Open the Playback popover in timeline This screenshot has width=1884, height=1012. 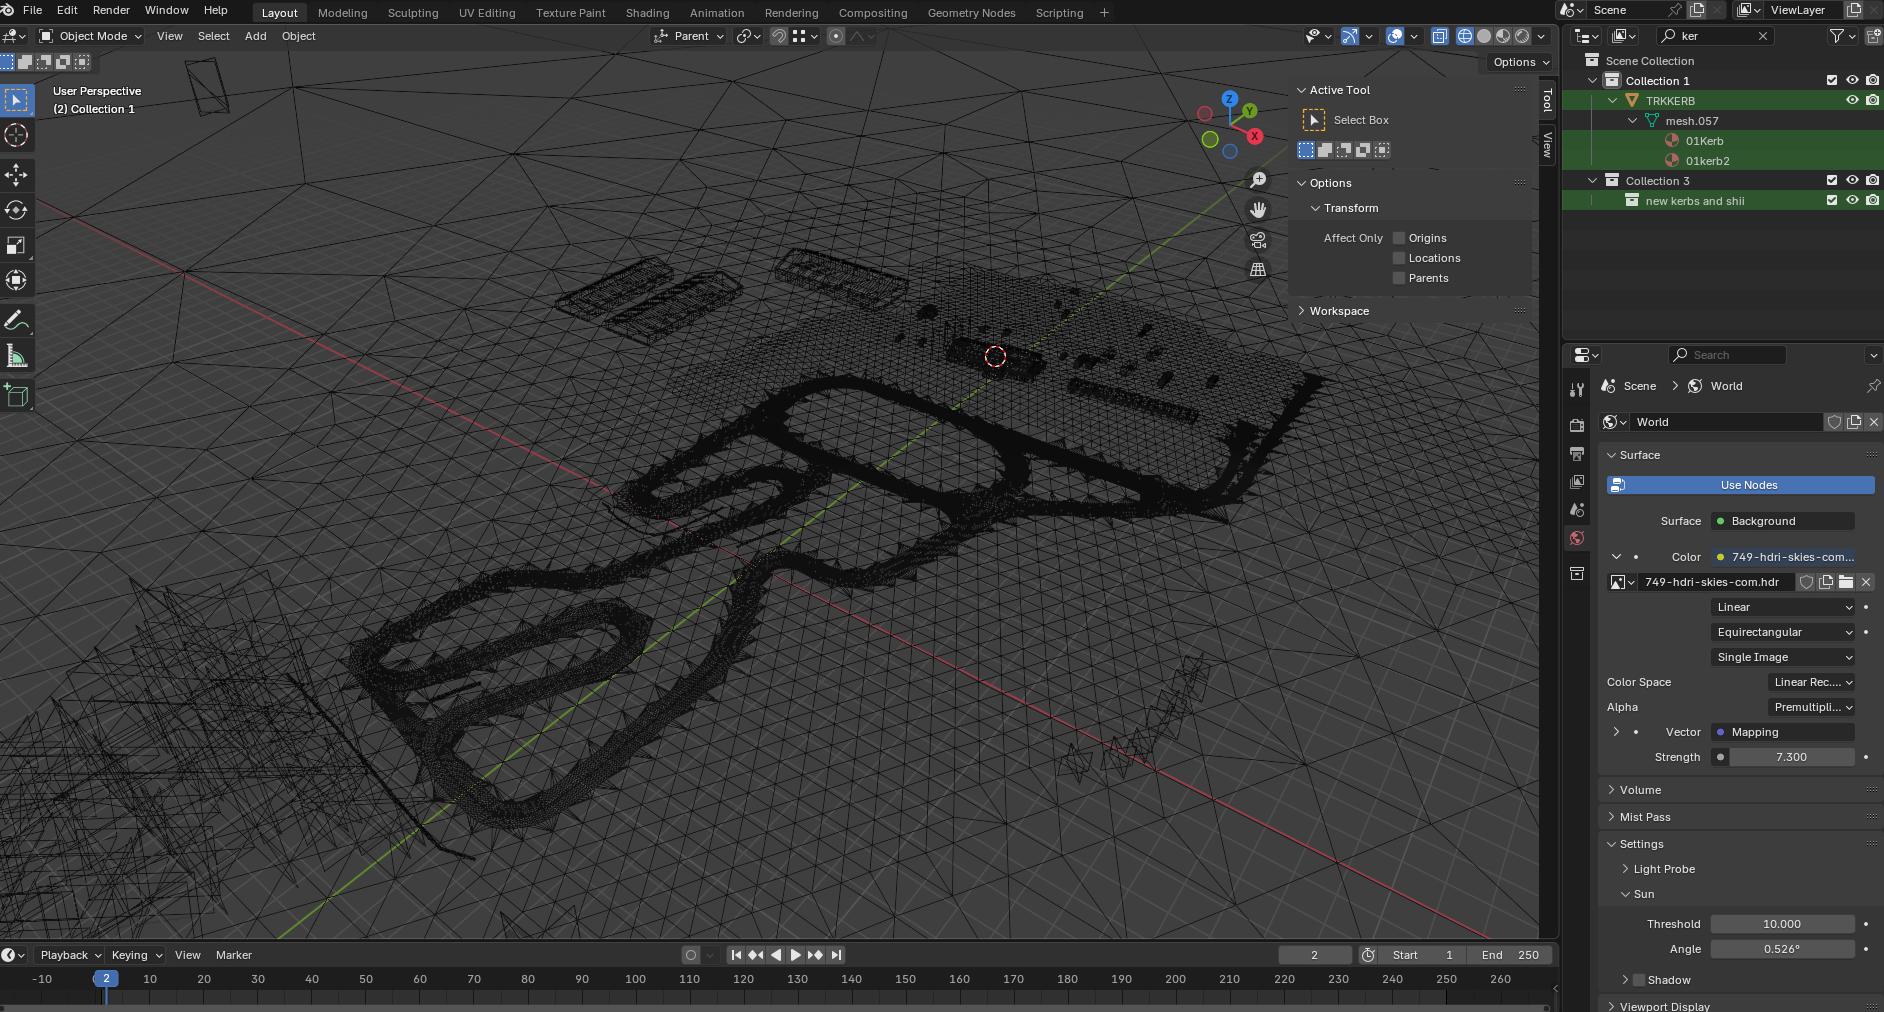(70, 955)
